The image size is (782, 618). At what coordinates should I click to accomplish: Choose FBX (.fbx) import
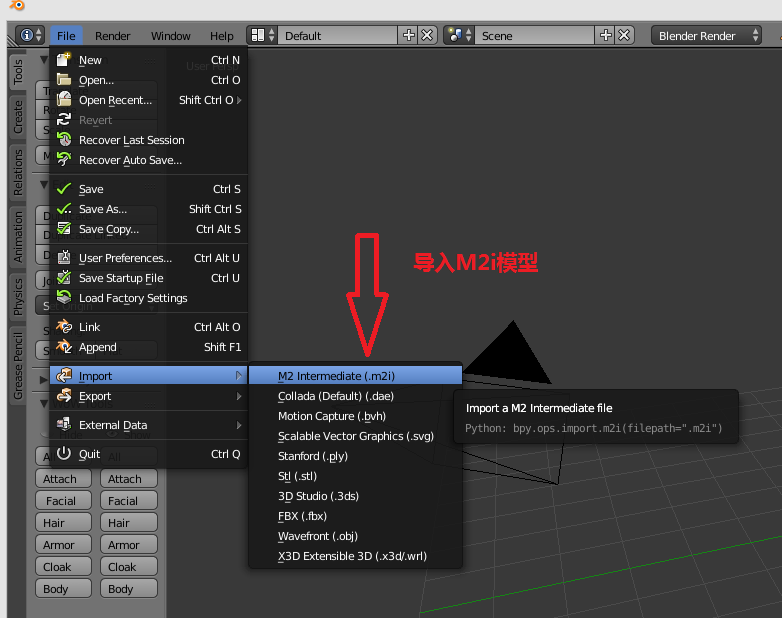(x=356, y=516)
